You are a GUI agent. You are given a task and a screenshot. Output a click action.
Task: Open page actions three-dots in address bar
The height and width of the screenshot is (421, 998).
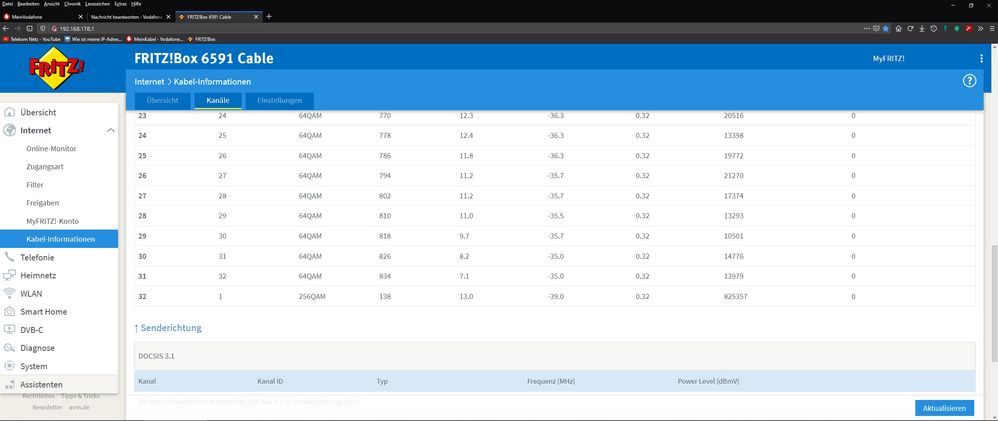[x=866, y=29]
